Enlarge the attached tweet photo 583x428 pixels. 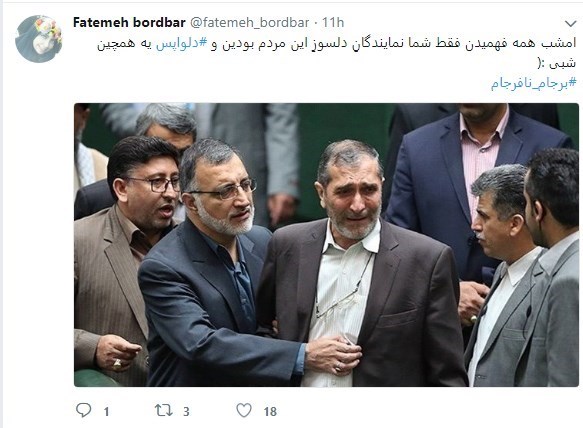(326, 245)
